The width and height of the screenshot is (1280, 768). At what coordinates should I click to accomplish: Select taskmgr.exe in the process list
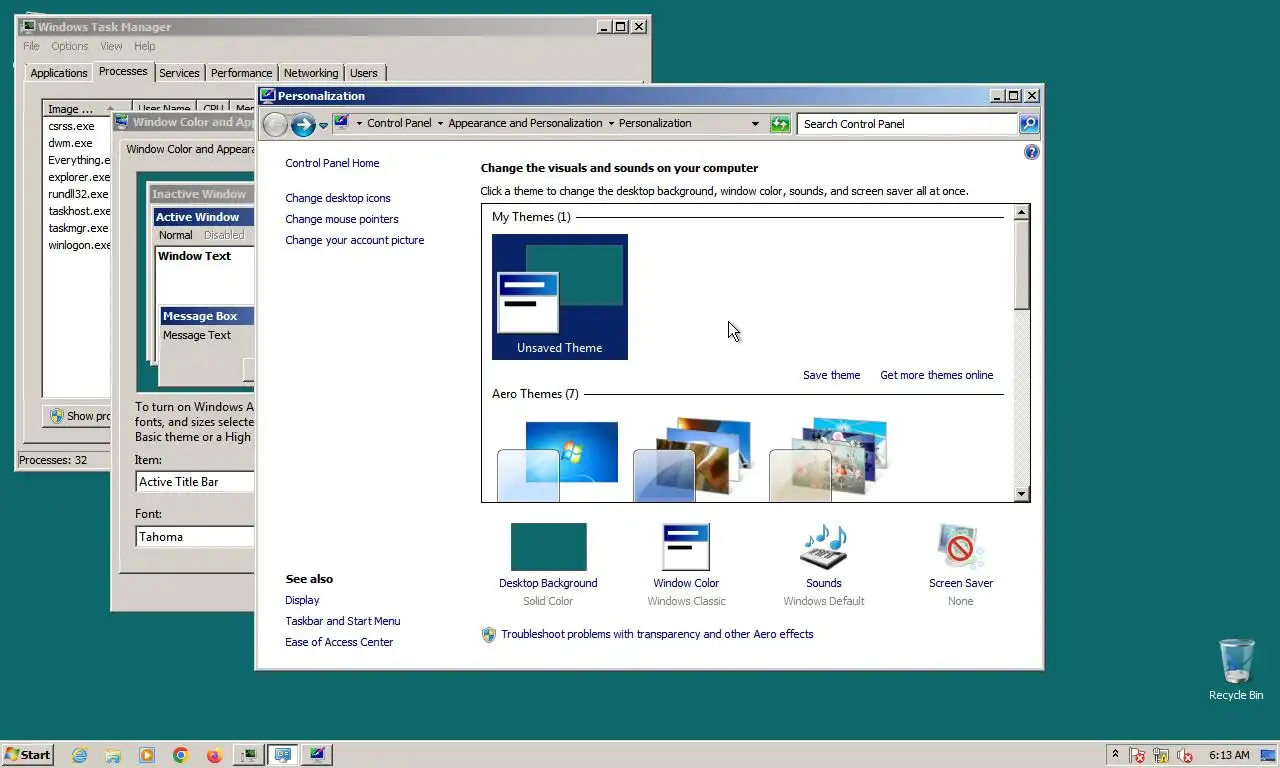[79, 228]
